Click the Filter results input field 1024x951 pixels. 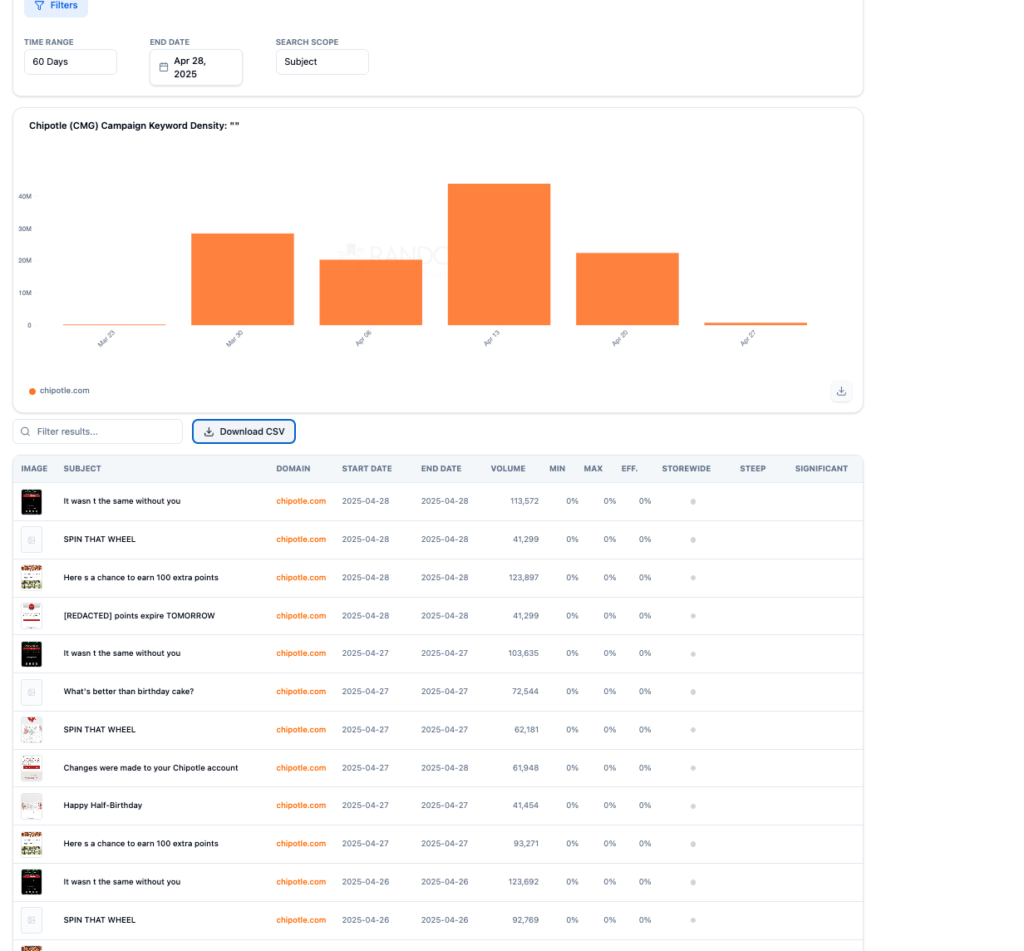(105, 432)
